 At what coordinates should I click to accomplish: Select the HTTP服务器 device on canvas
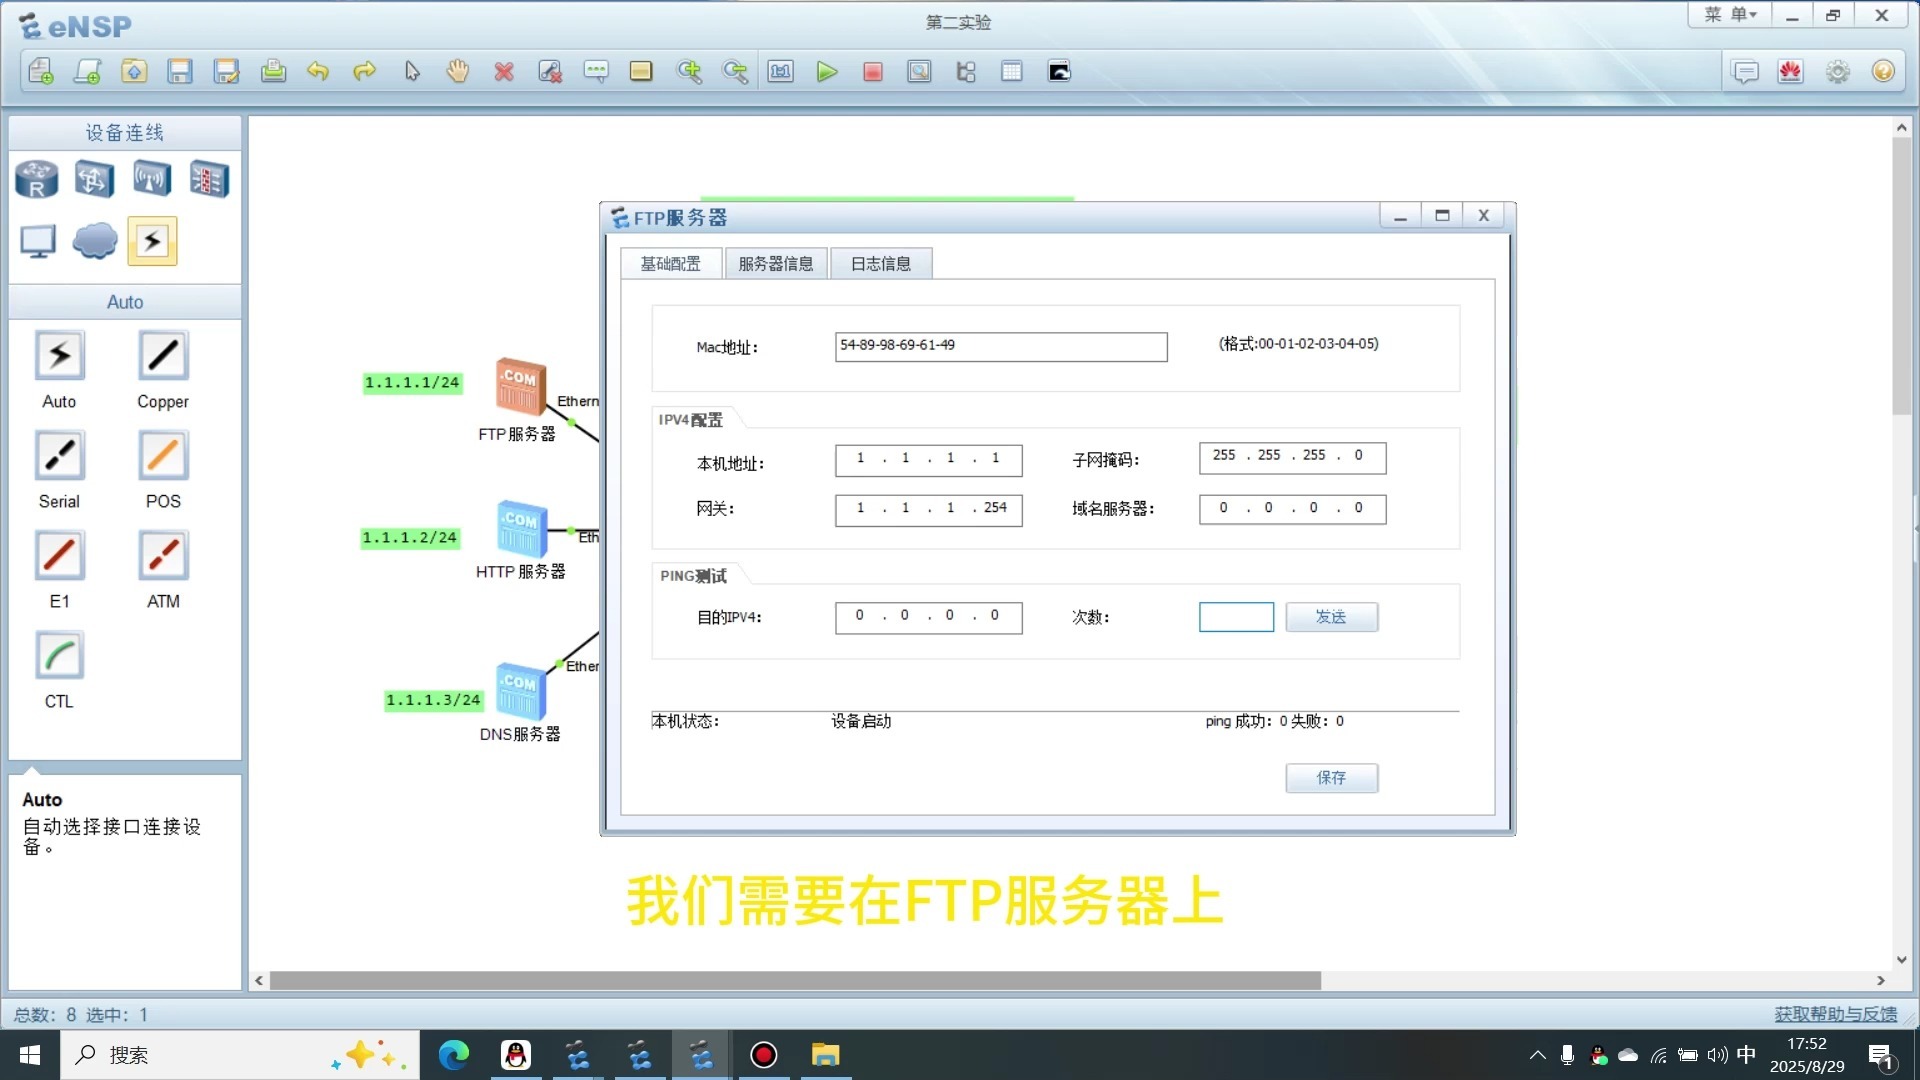[522, 529]
